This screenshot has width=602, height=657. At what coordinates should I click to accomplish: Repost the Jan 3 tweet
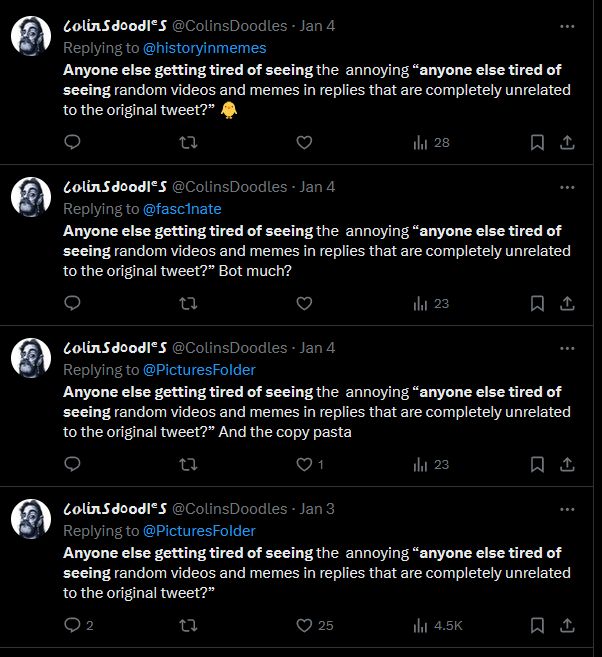pyautogui.click(x=187, y=625)
